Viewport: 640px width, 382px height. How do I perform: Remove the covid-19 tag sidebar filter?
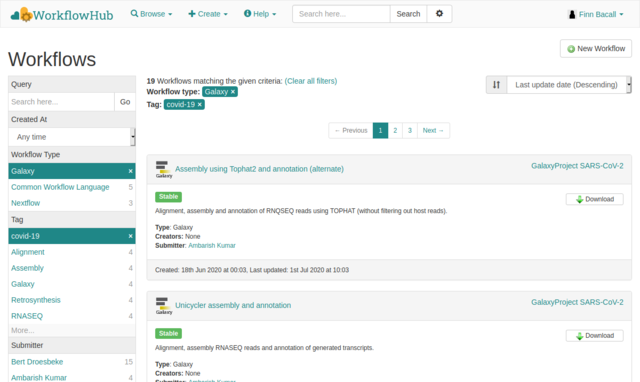(130, 236)
